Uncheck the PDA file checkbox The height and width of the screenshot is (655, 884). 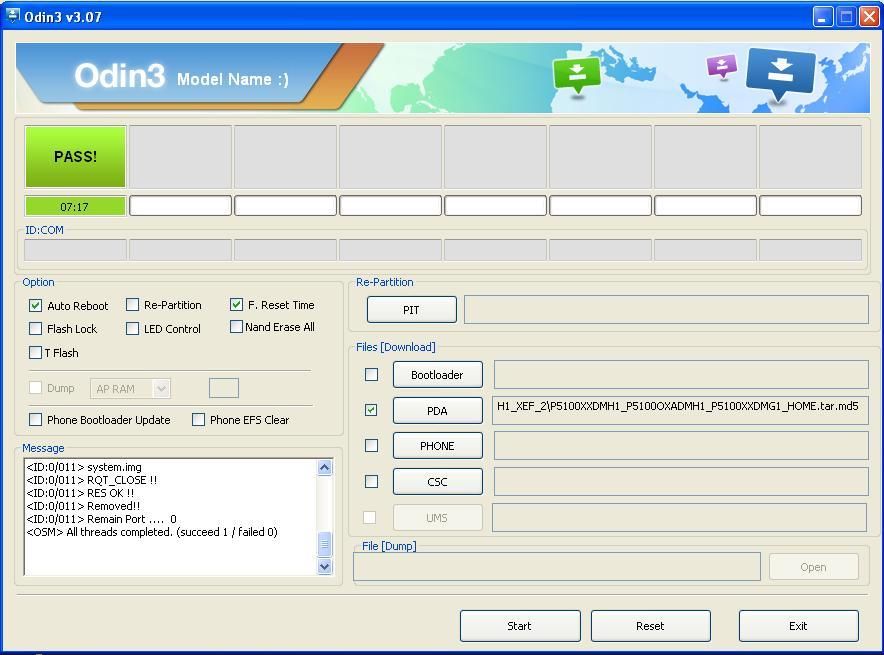(x=371, y=410)
